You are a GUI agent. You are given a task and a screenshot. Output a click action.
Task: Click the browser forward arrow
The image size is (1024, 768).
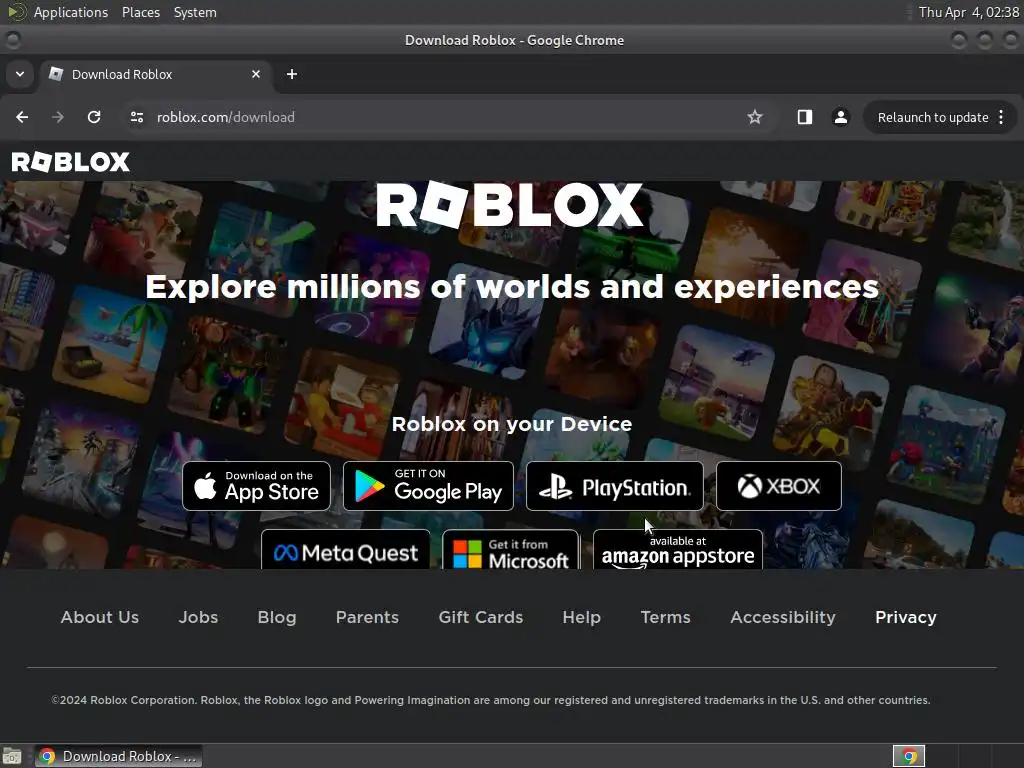pos(58,117)
